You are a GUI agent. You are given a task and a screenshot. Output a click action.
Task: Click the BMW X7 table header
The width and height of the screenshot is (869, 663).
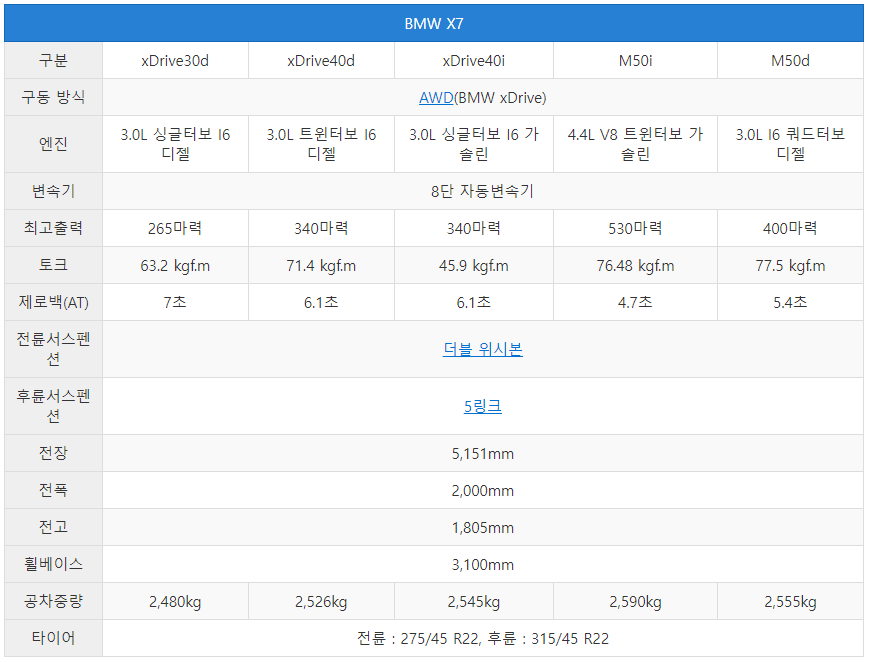tap(434, 23)
